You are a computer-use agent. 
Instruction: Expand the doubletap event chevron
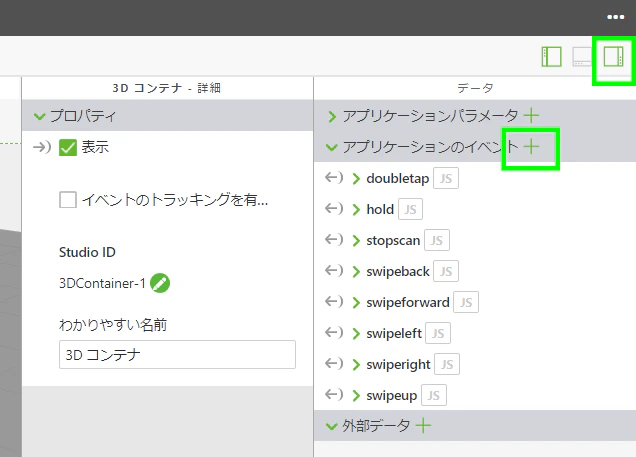(x=356, y=178)
